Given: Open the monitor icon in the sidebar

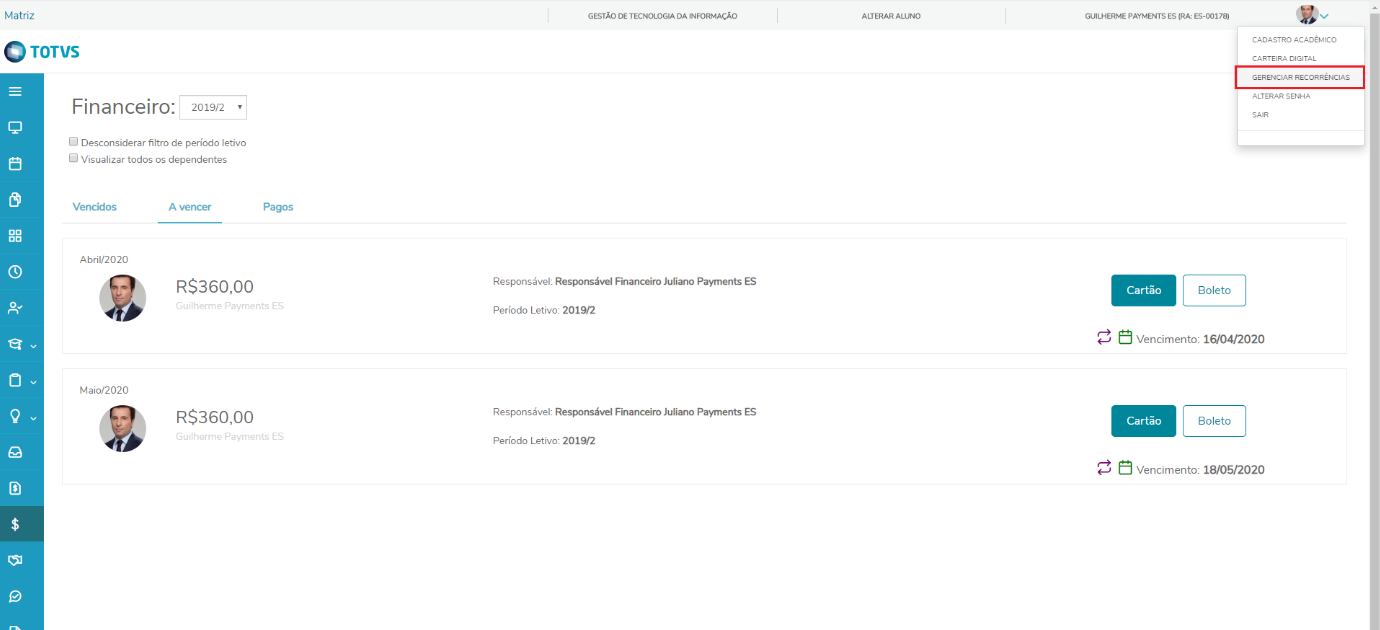Looking at the screenshot, I should 15,127.
